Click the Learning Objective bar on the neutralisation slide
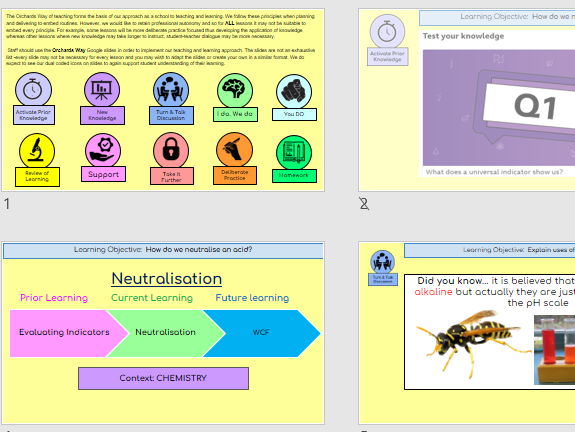The height and width of the screenshot is (432, 575). point(163,250)
